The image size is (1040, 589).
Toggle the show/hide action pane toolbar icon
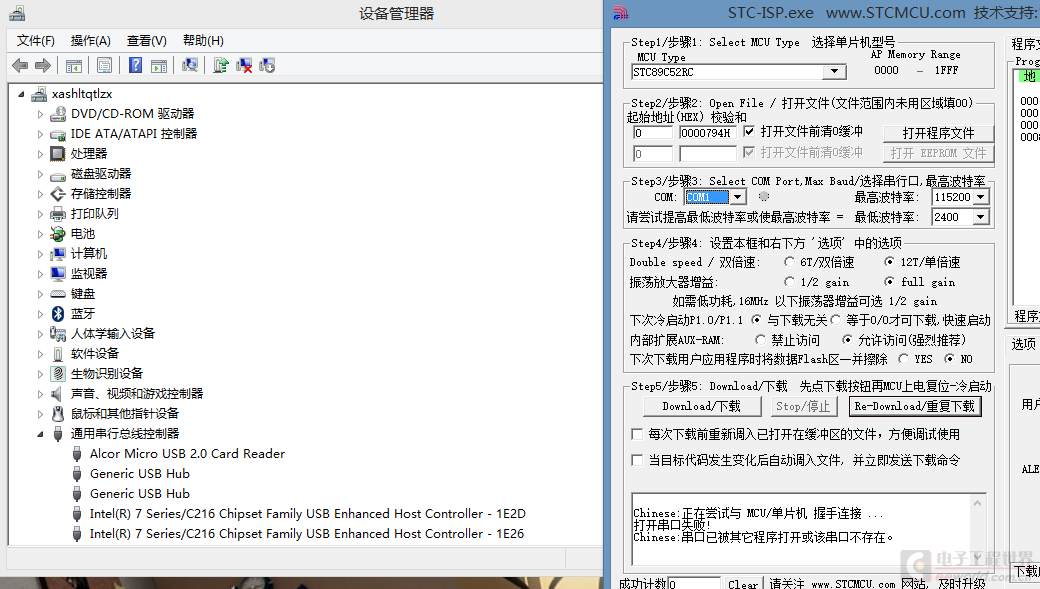(159, 66)
